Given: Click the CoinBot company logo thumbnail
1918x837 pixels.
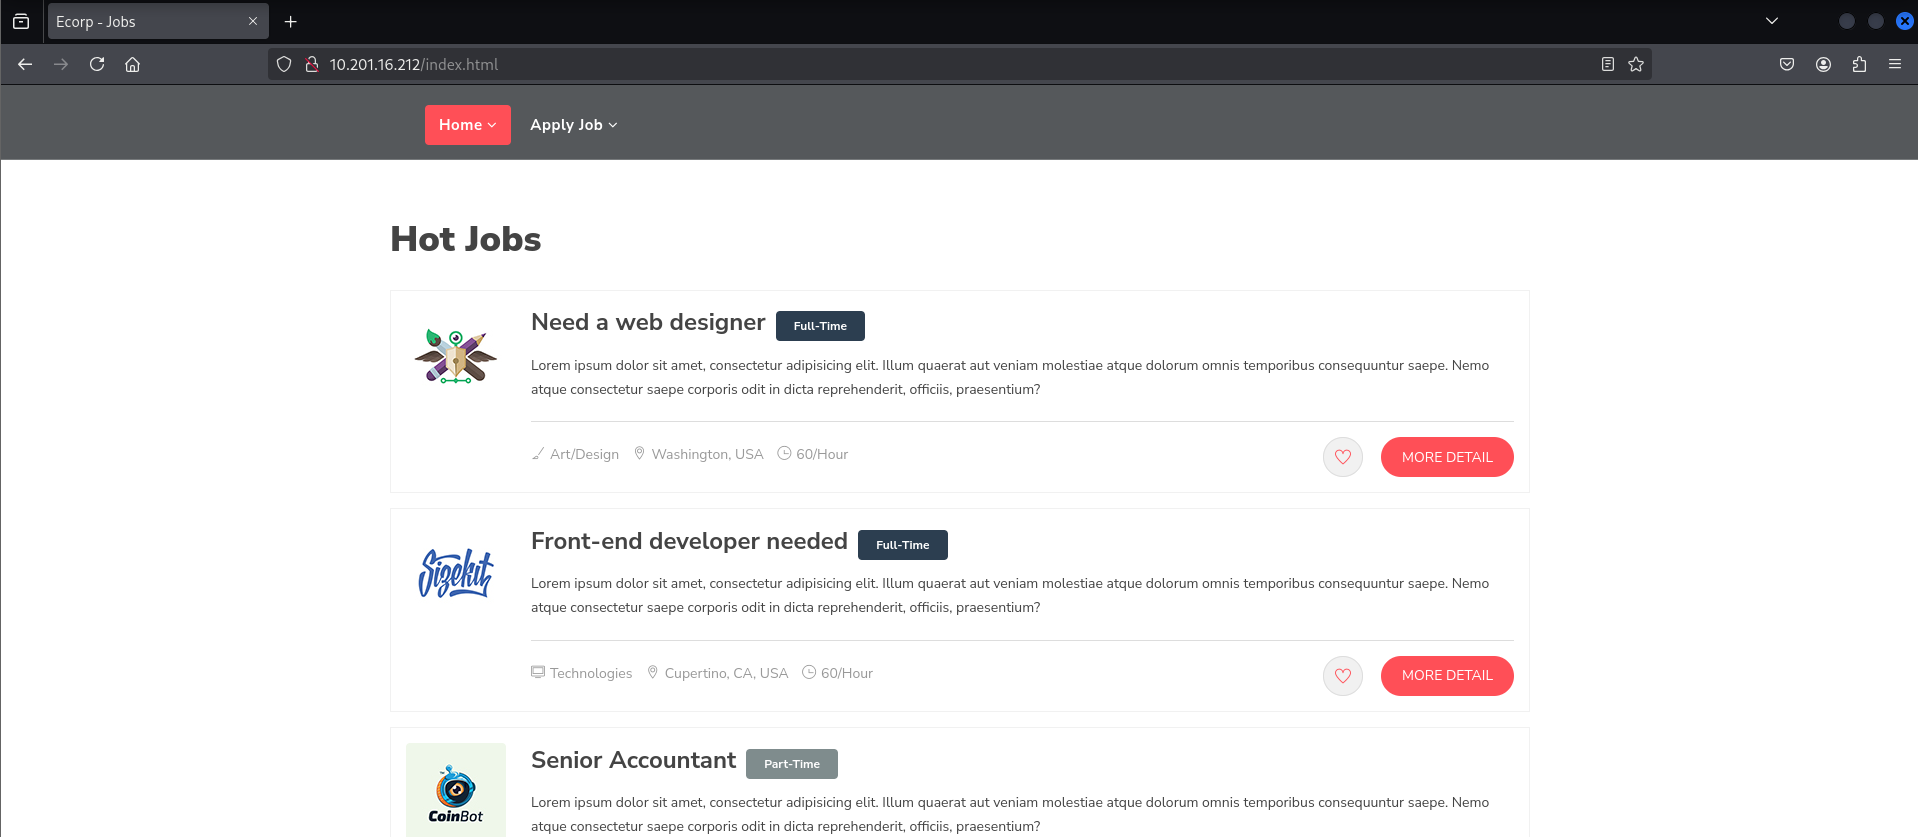Looking at the screenshot, I should coord(456,790).
